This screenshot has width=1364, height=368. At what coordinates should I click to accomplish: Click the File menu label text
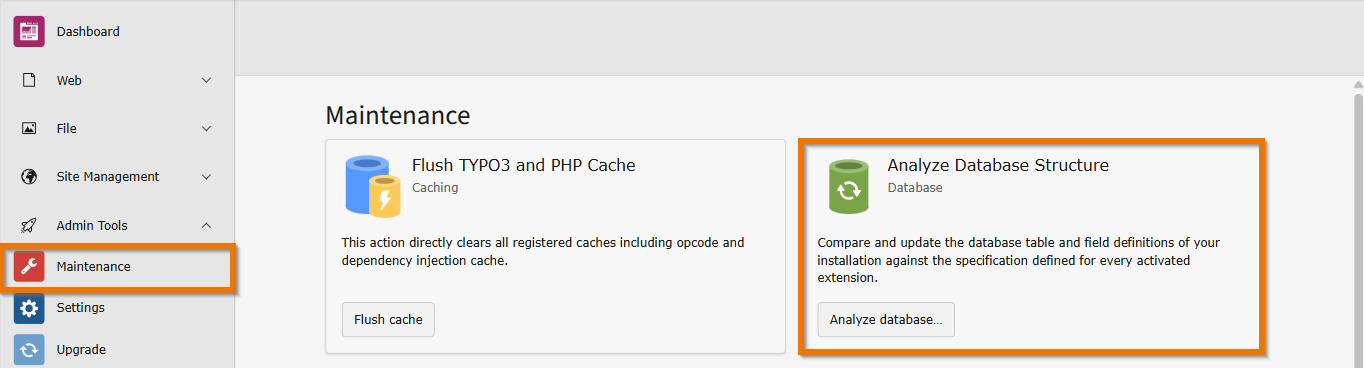pyautogui.click(x=66, y=128)
